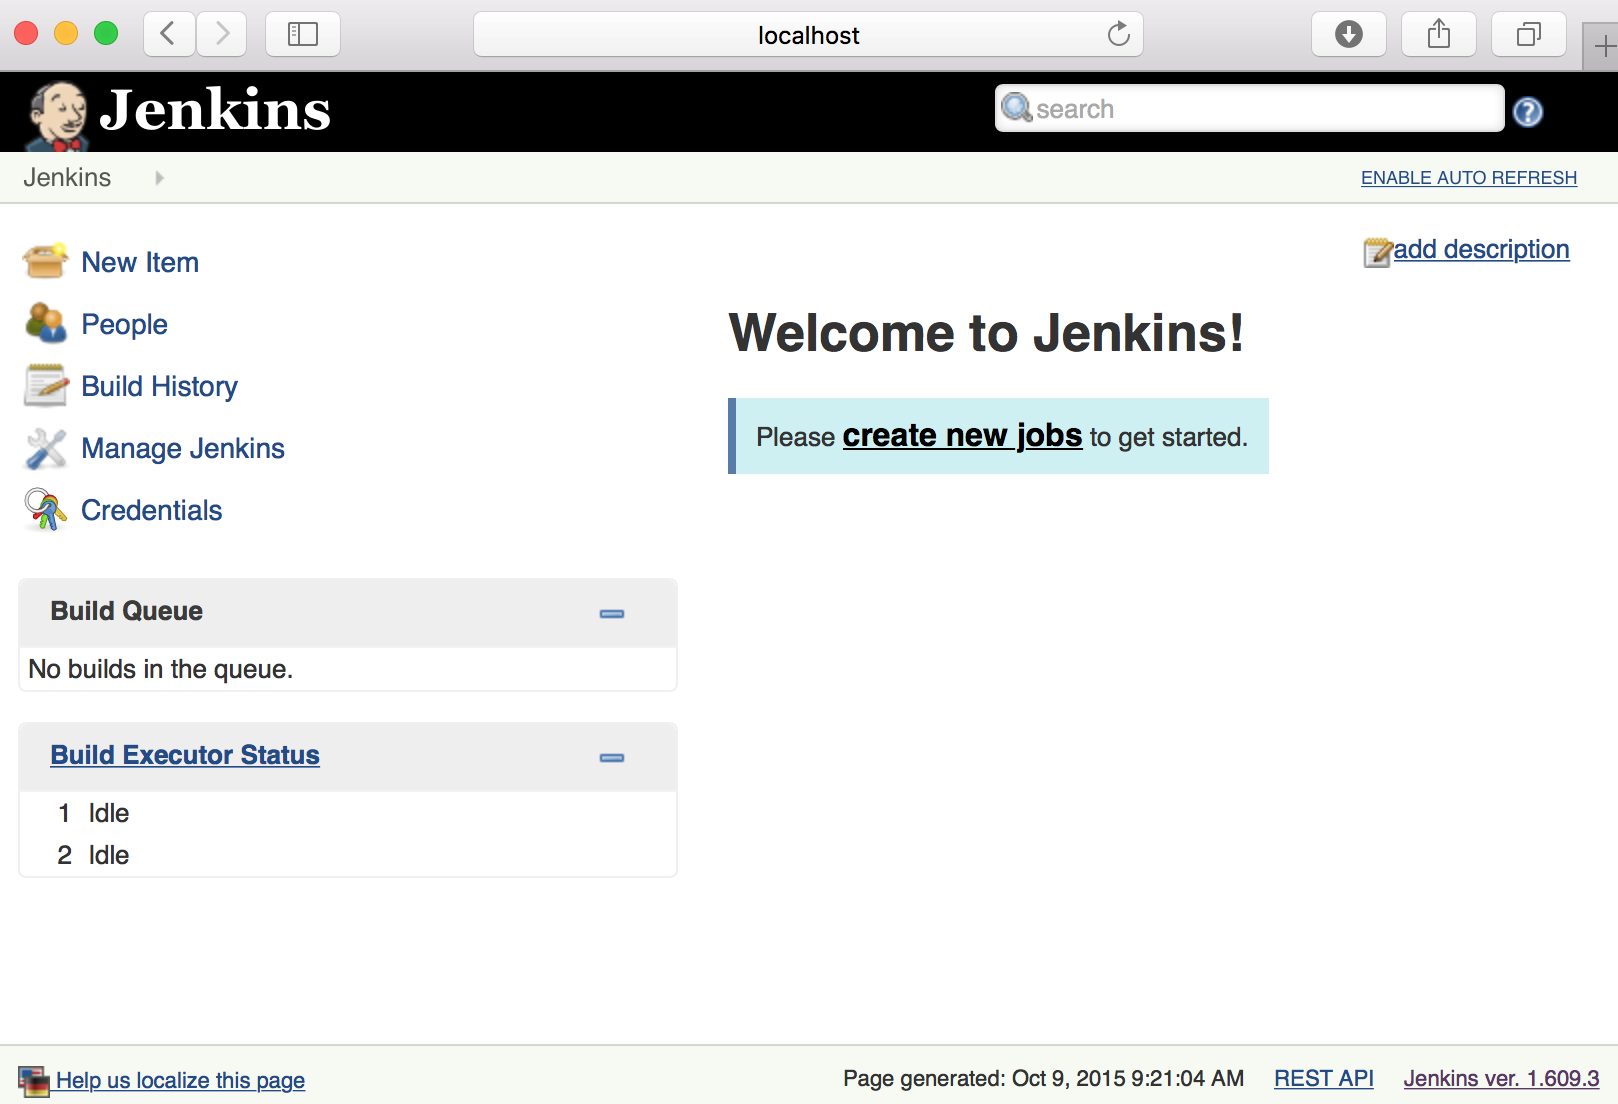Open Help us localize this page link

coord(180,1080)
